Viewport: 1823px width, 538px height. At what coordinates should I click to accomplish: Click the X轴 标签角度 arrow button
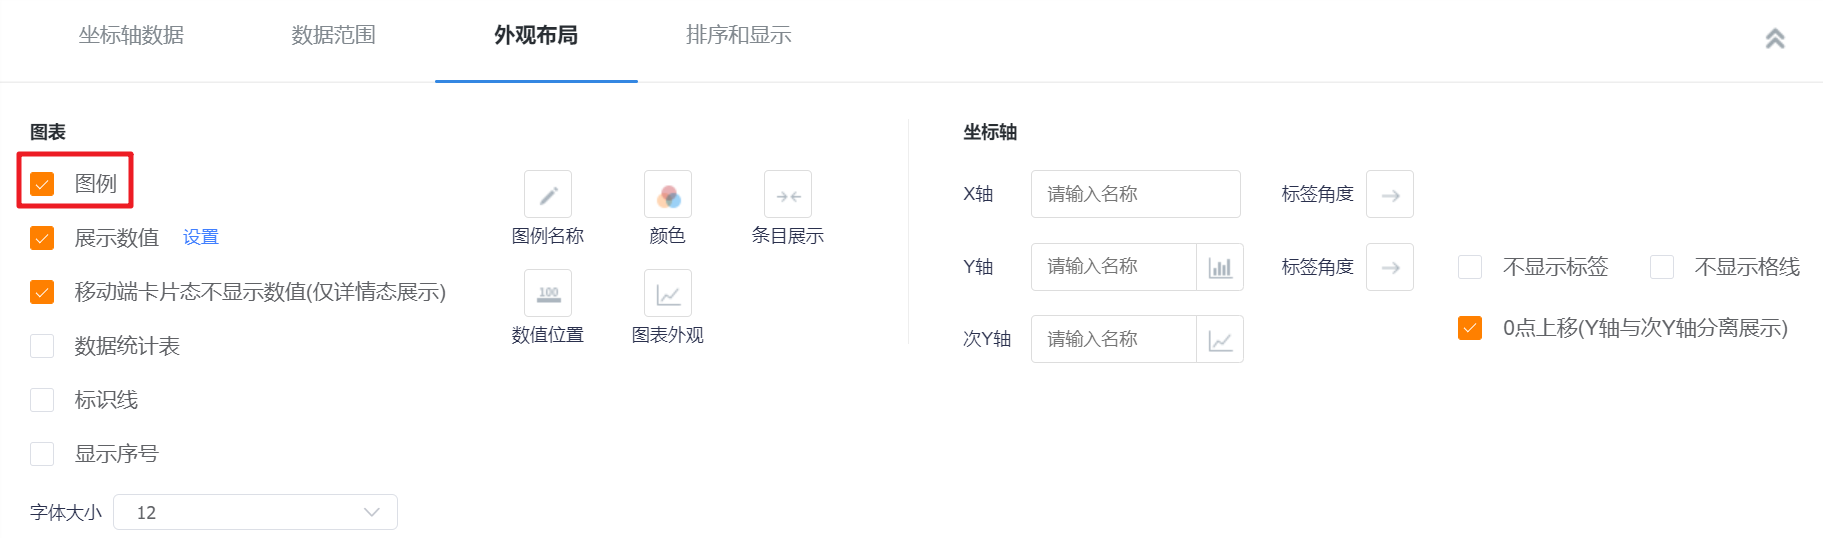click(x=1390, y=194)
